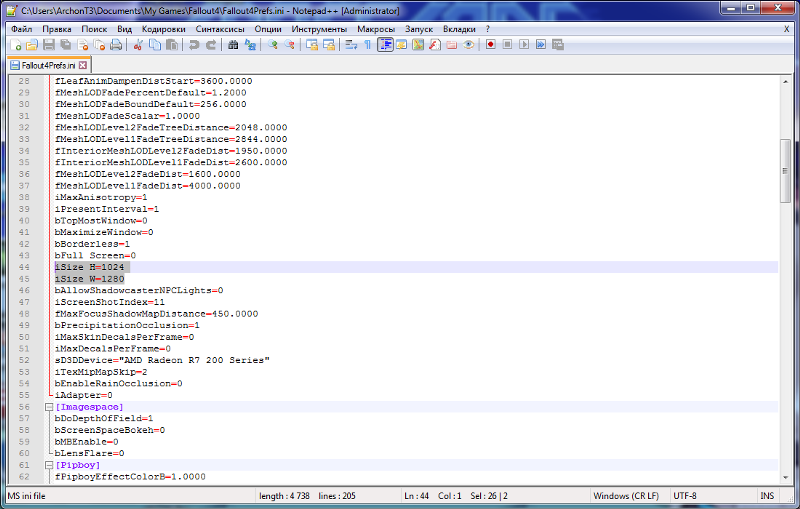800x509 pixels.
Task: Open Folder as Workspace icon
Action: (452, 45)
